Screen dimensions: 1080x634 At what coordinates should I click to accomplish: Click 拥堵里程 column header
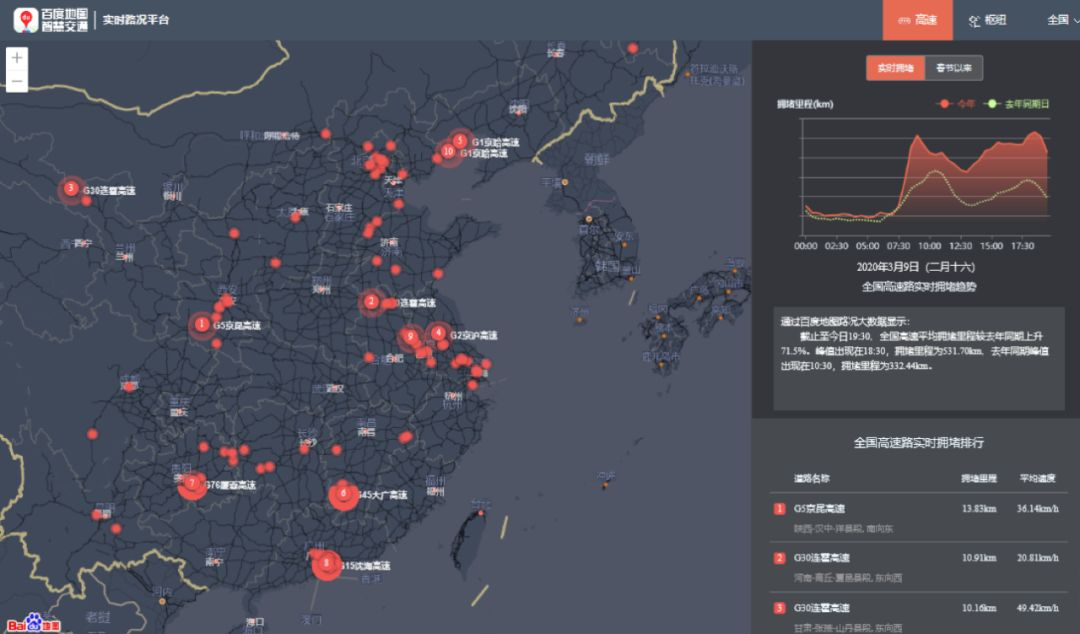pos(979,478)
